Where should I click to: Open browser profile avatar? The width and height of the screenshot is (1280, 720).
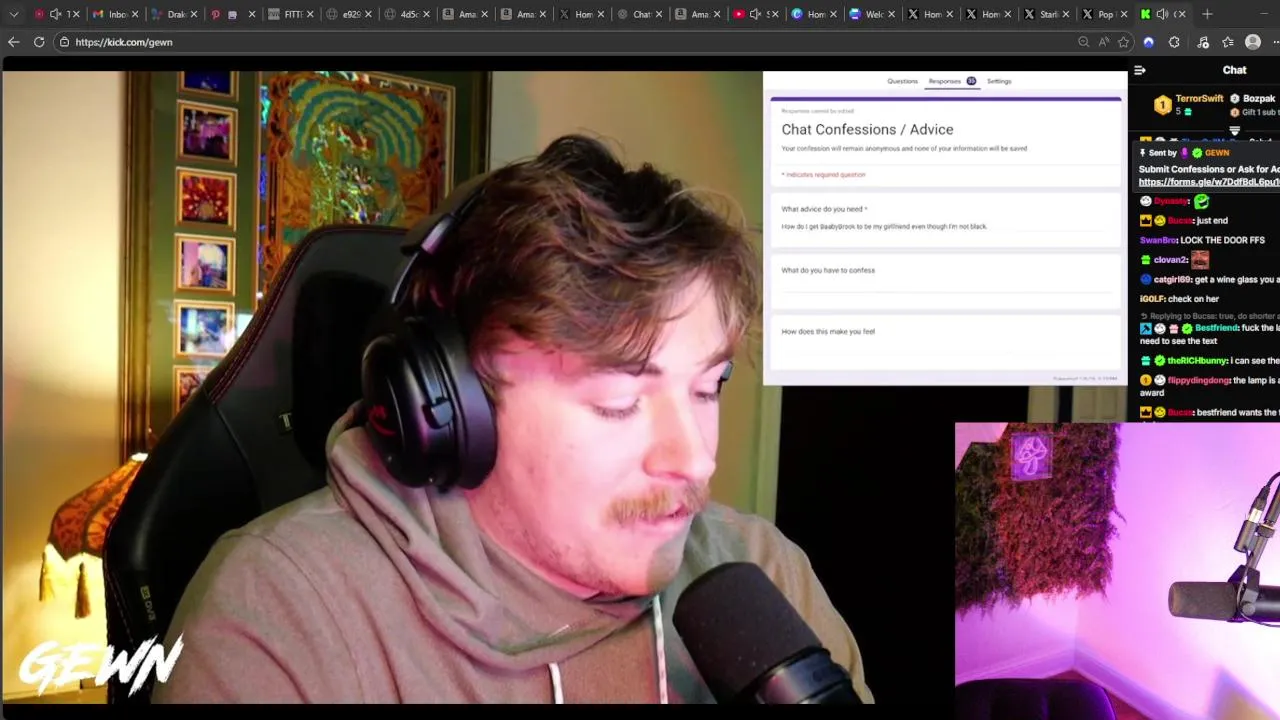click(1253, 42)
